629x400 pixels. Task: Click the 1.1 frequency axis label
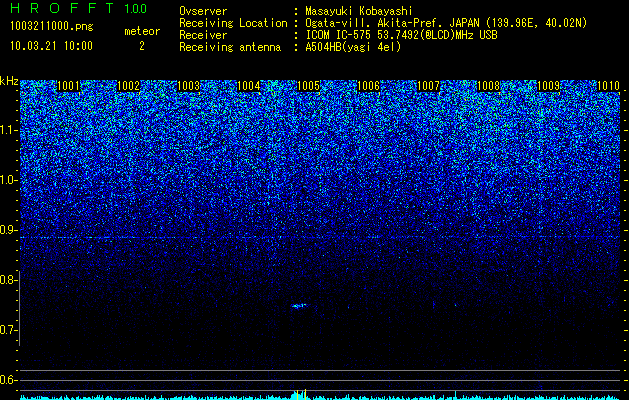click(8, 130)
